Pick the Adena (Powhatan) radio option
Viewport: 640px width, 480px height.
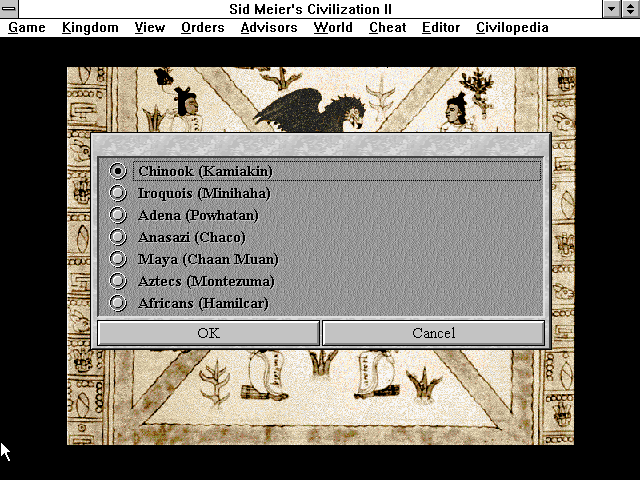118,215
